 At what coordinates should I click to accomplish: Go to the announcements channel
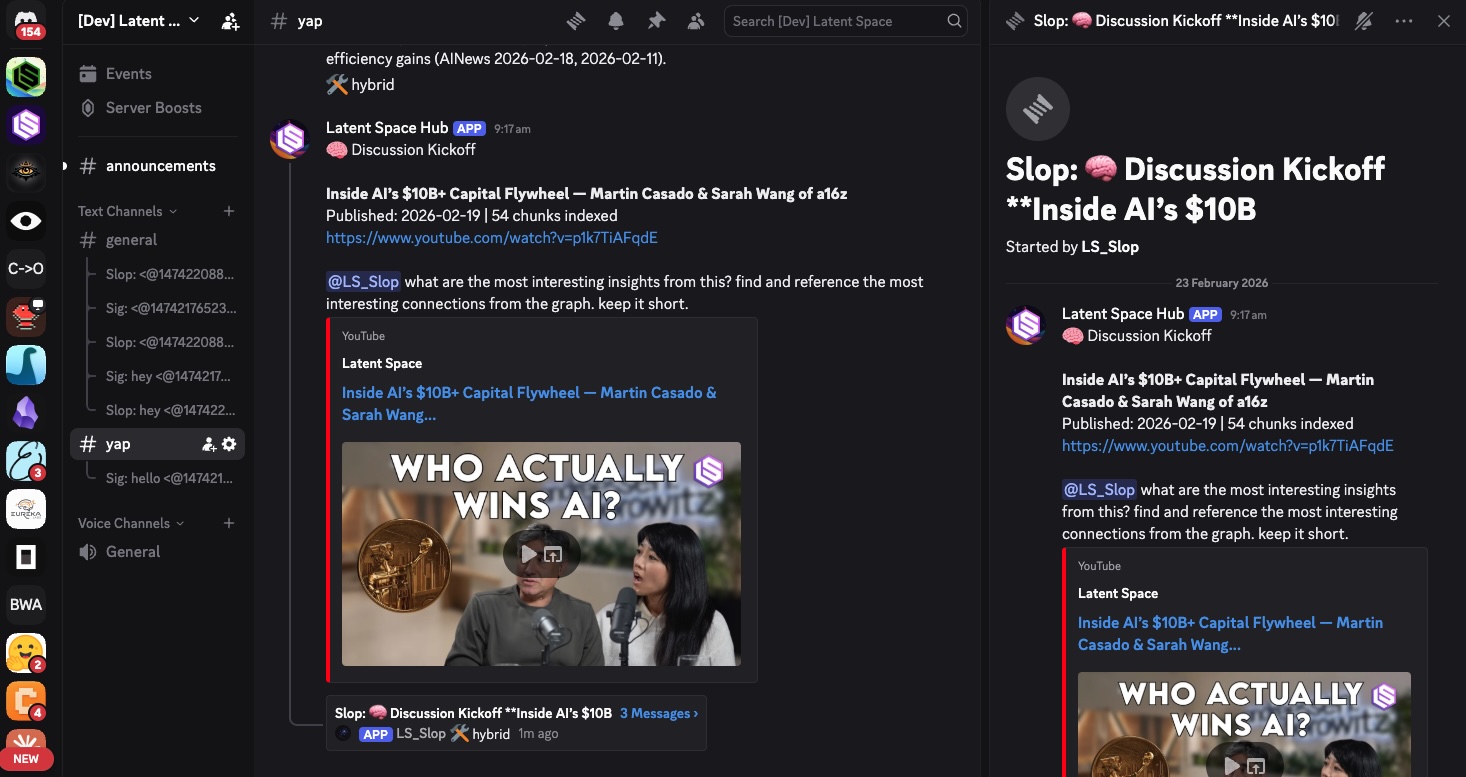click(160, 166)
